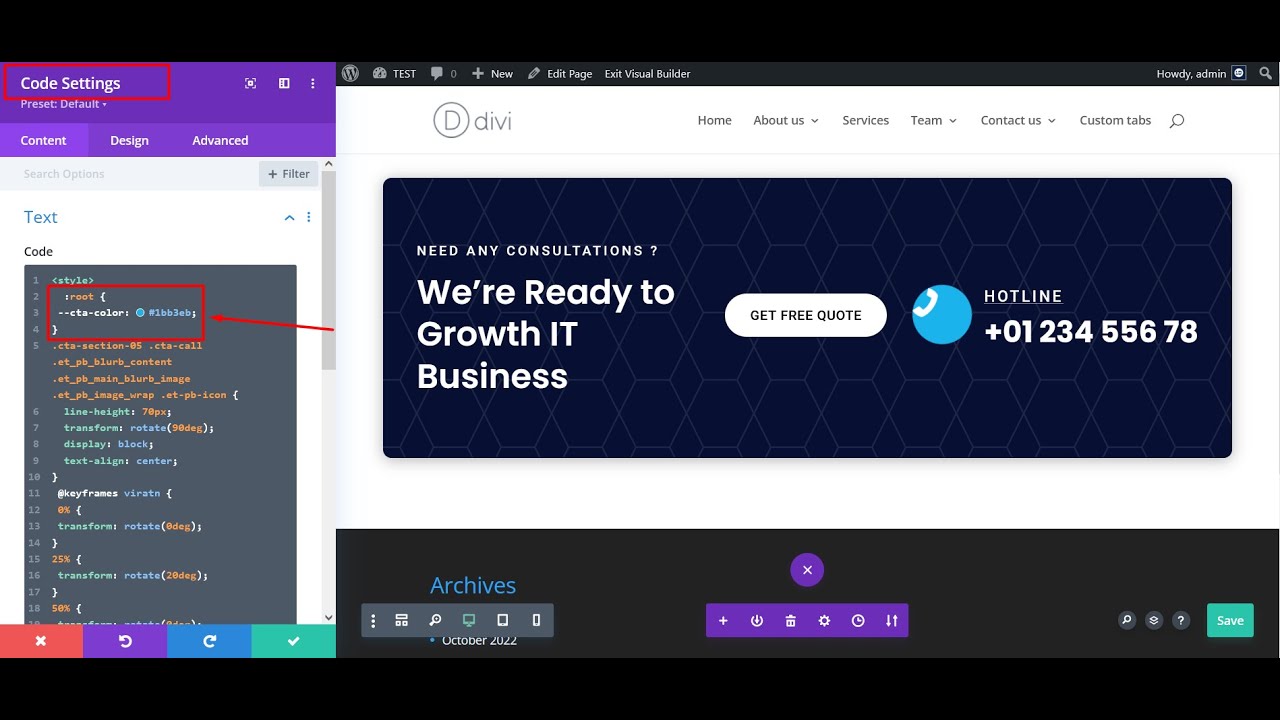The width and height of the screenshot is (1280, 720).
Task: Click the zoom search icon in builder bar
Action: point(435,620)
